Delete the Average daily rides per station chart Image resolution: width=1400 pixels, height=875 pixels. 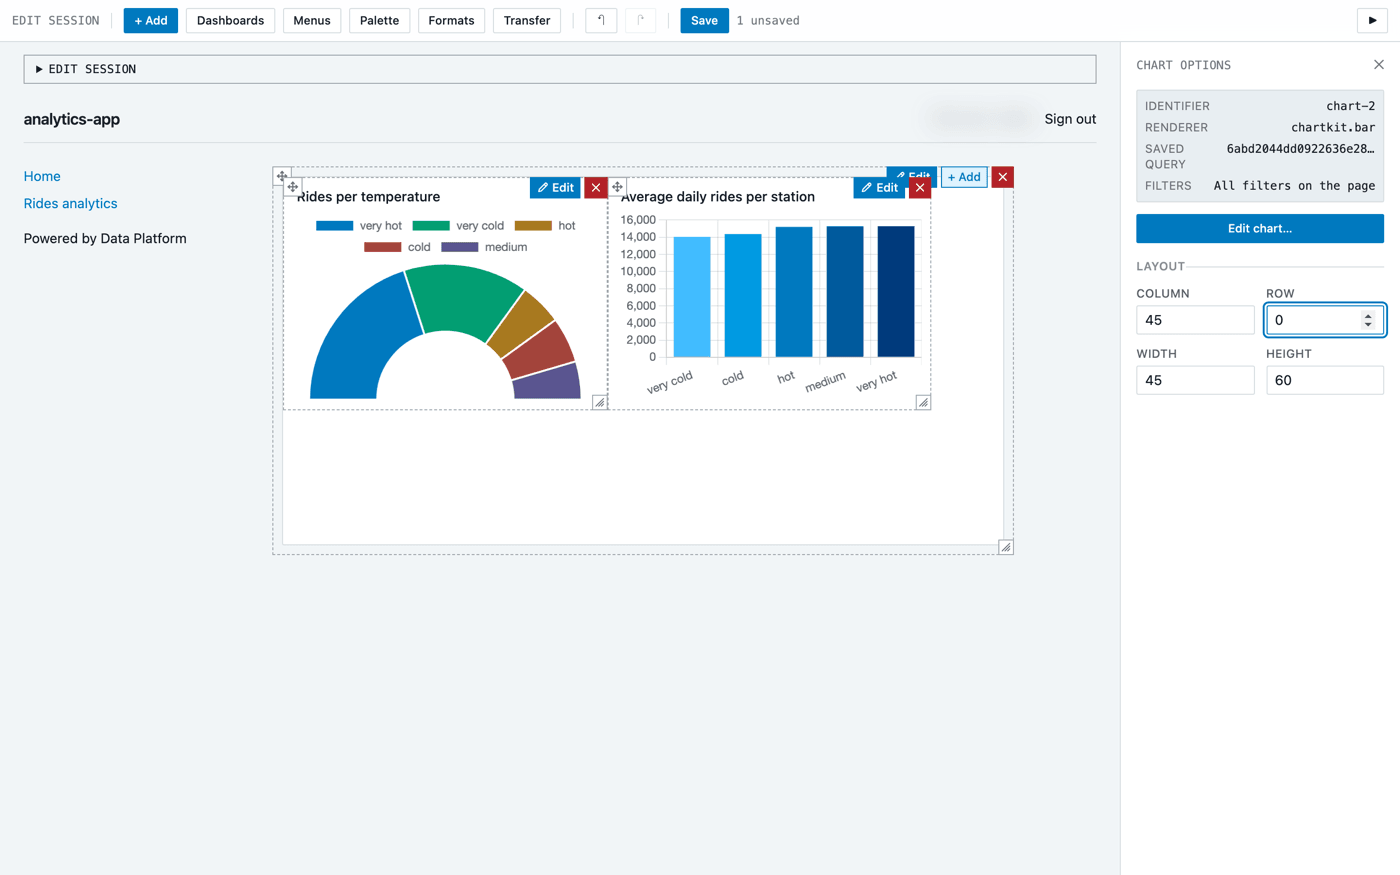(920, 188)
